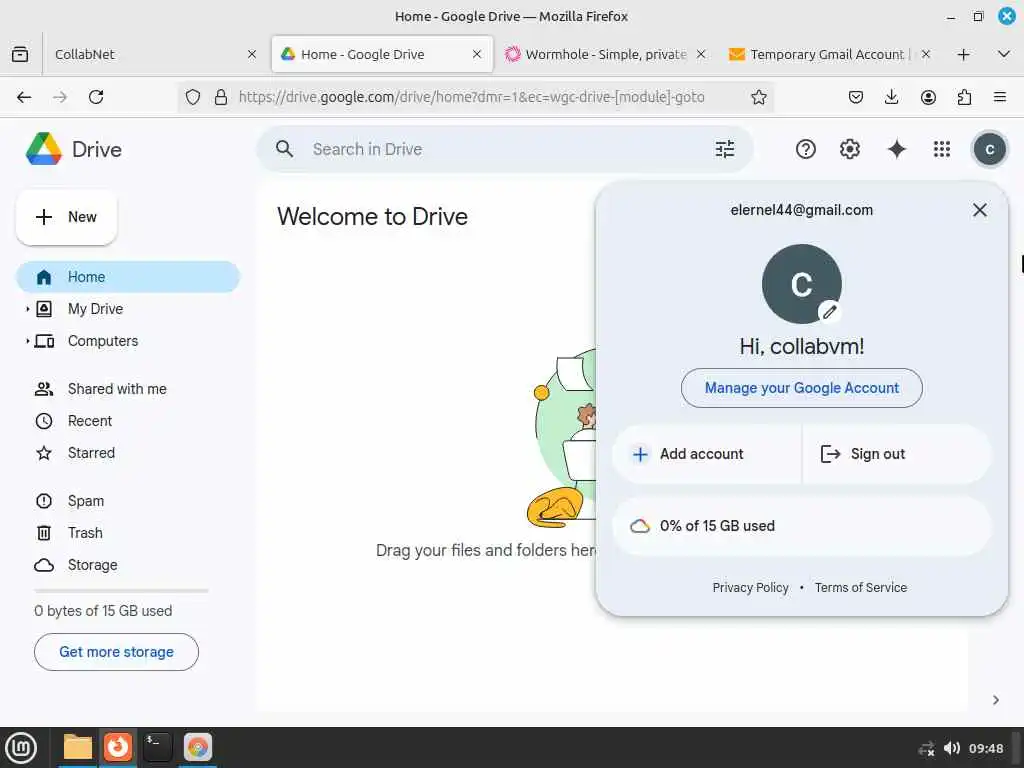Expand Computers tree arrow
Screen dimensions: 1024x768
click(x=27, y=340)
